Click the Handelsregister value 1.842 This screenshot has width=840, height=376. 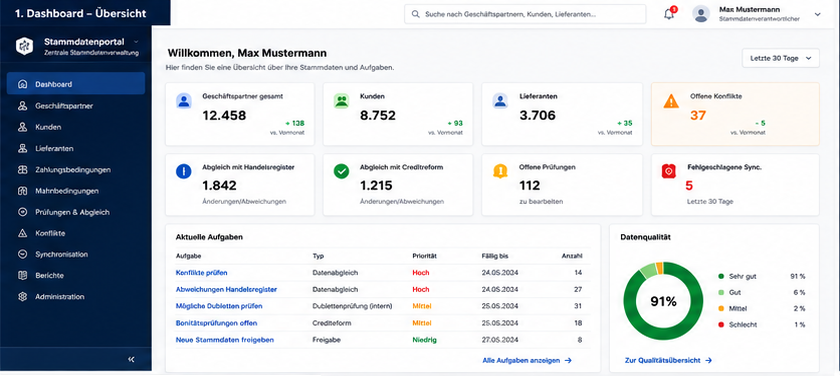(x=219, y=186)
